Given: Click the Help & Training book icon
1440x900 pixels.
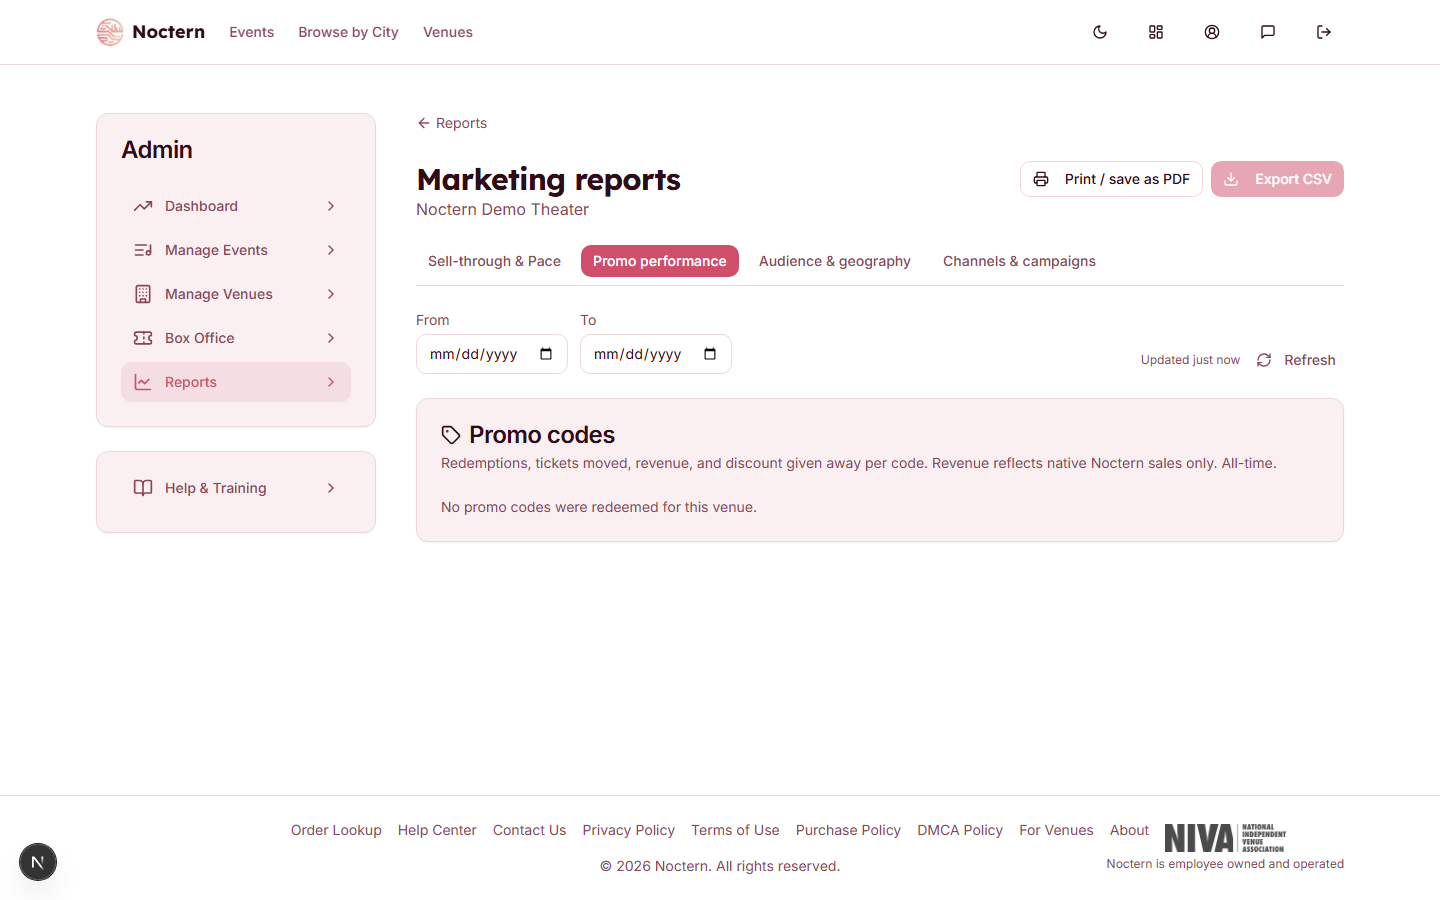Looking at the screenshot, I should pos(143,488).
